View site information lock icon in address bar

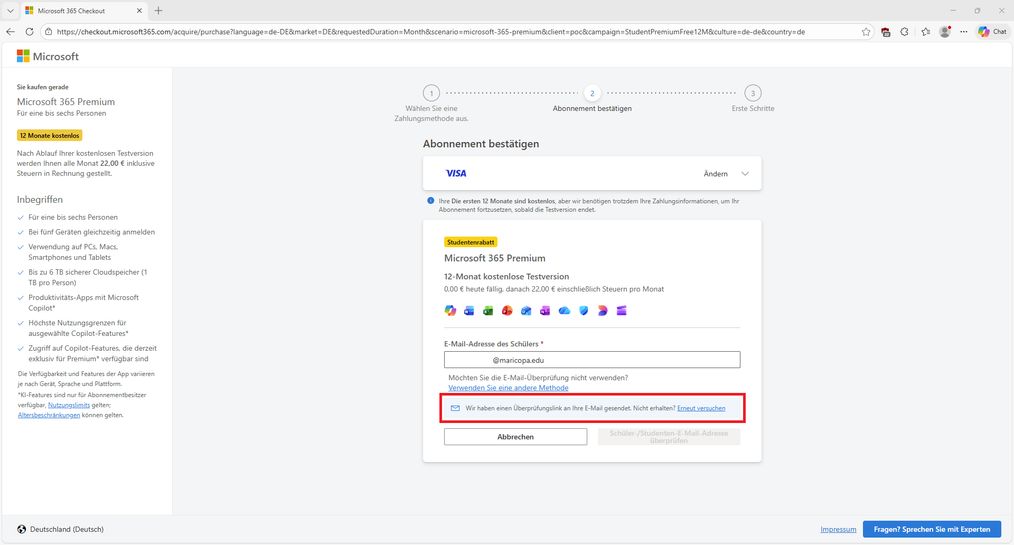(x=49, y=32)
